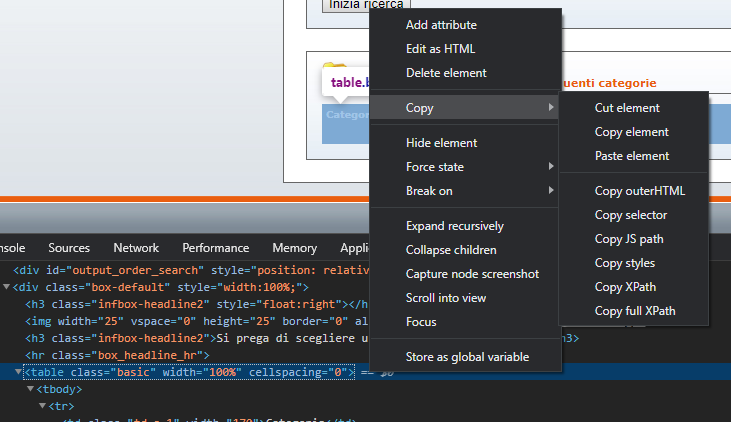Open the Copy submenu entry

[465, 108]
